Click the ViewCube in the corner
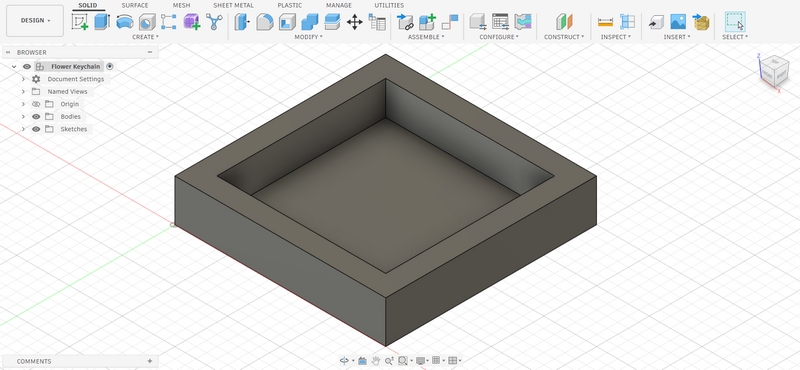The image size is (800, 370). [774, 72]
